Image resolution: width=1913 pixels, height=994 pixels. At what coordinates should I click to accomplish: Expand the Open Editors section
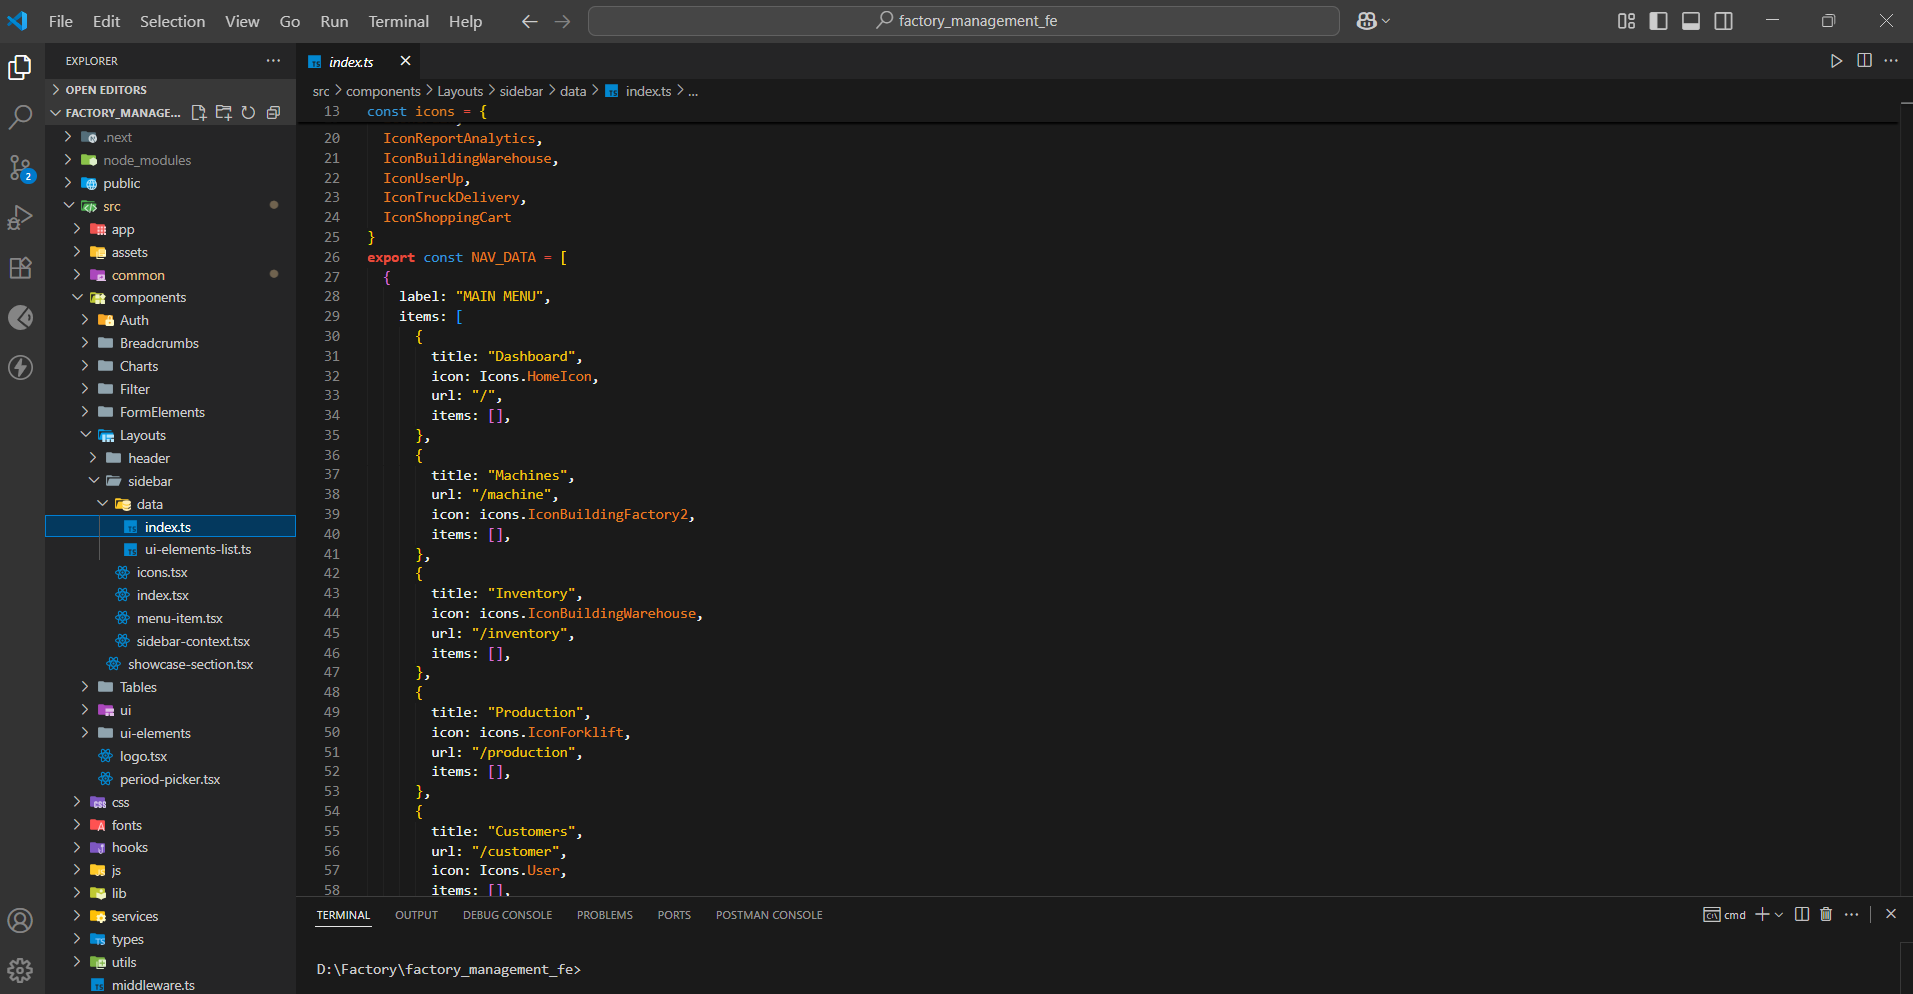[106, 90]
